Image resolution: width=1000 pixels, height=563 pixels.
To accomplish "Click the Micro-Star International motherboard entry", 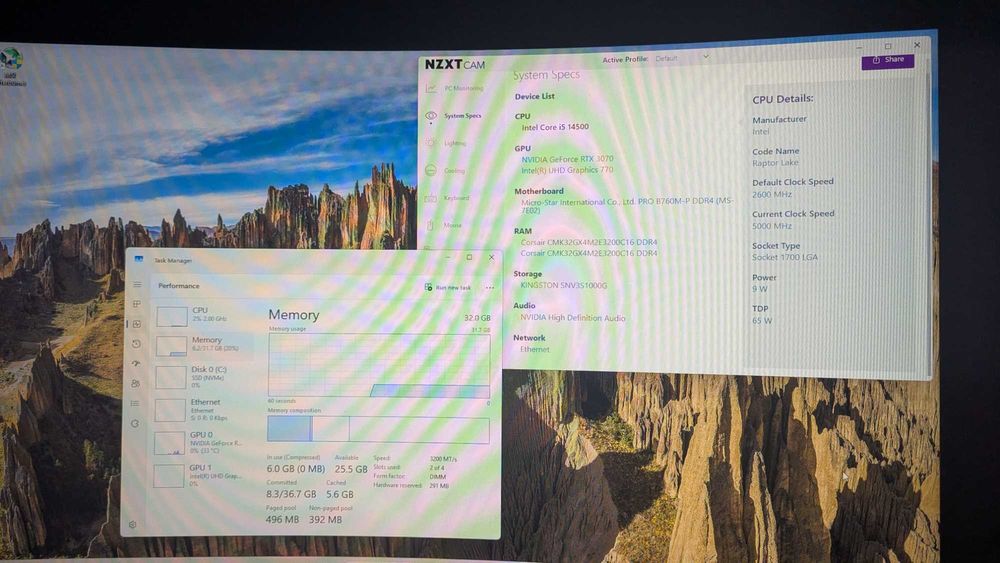I will pyautogui.click(x=626, y=205).
